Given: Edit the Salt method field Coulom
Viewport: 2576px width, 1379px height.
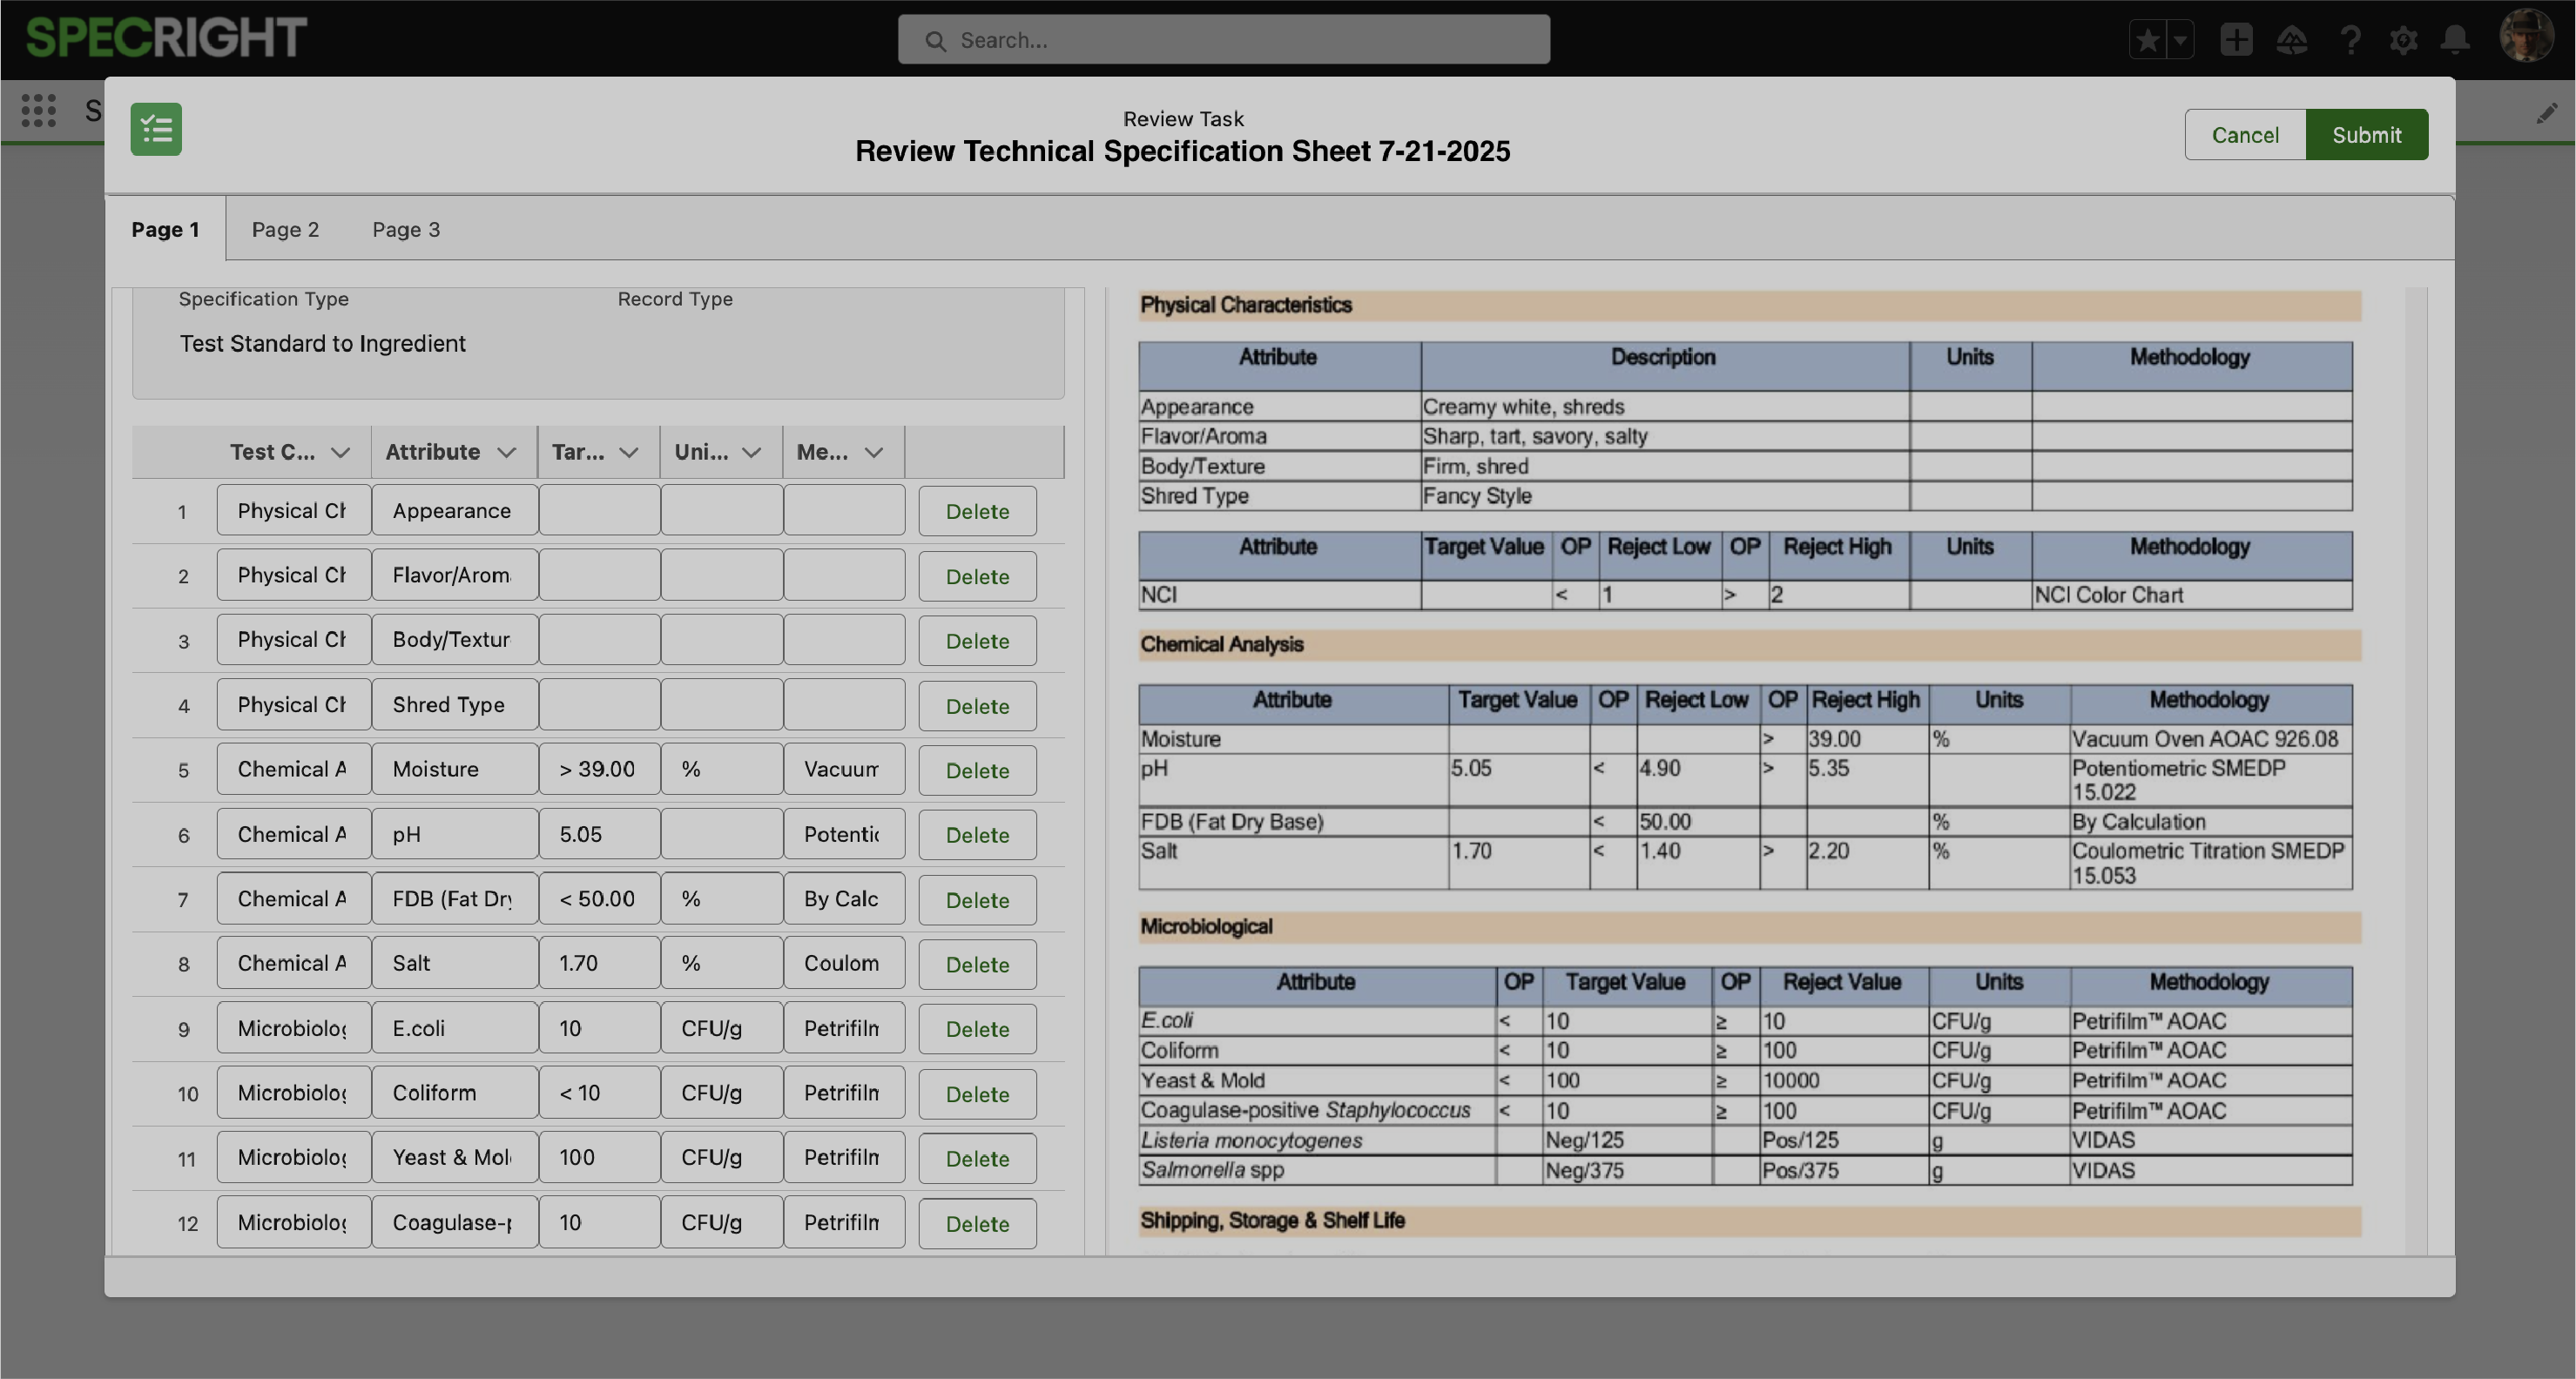Looking at the screenshot, I should pyautogui.click(x=844, y=963).
